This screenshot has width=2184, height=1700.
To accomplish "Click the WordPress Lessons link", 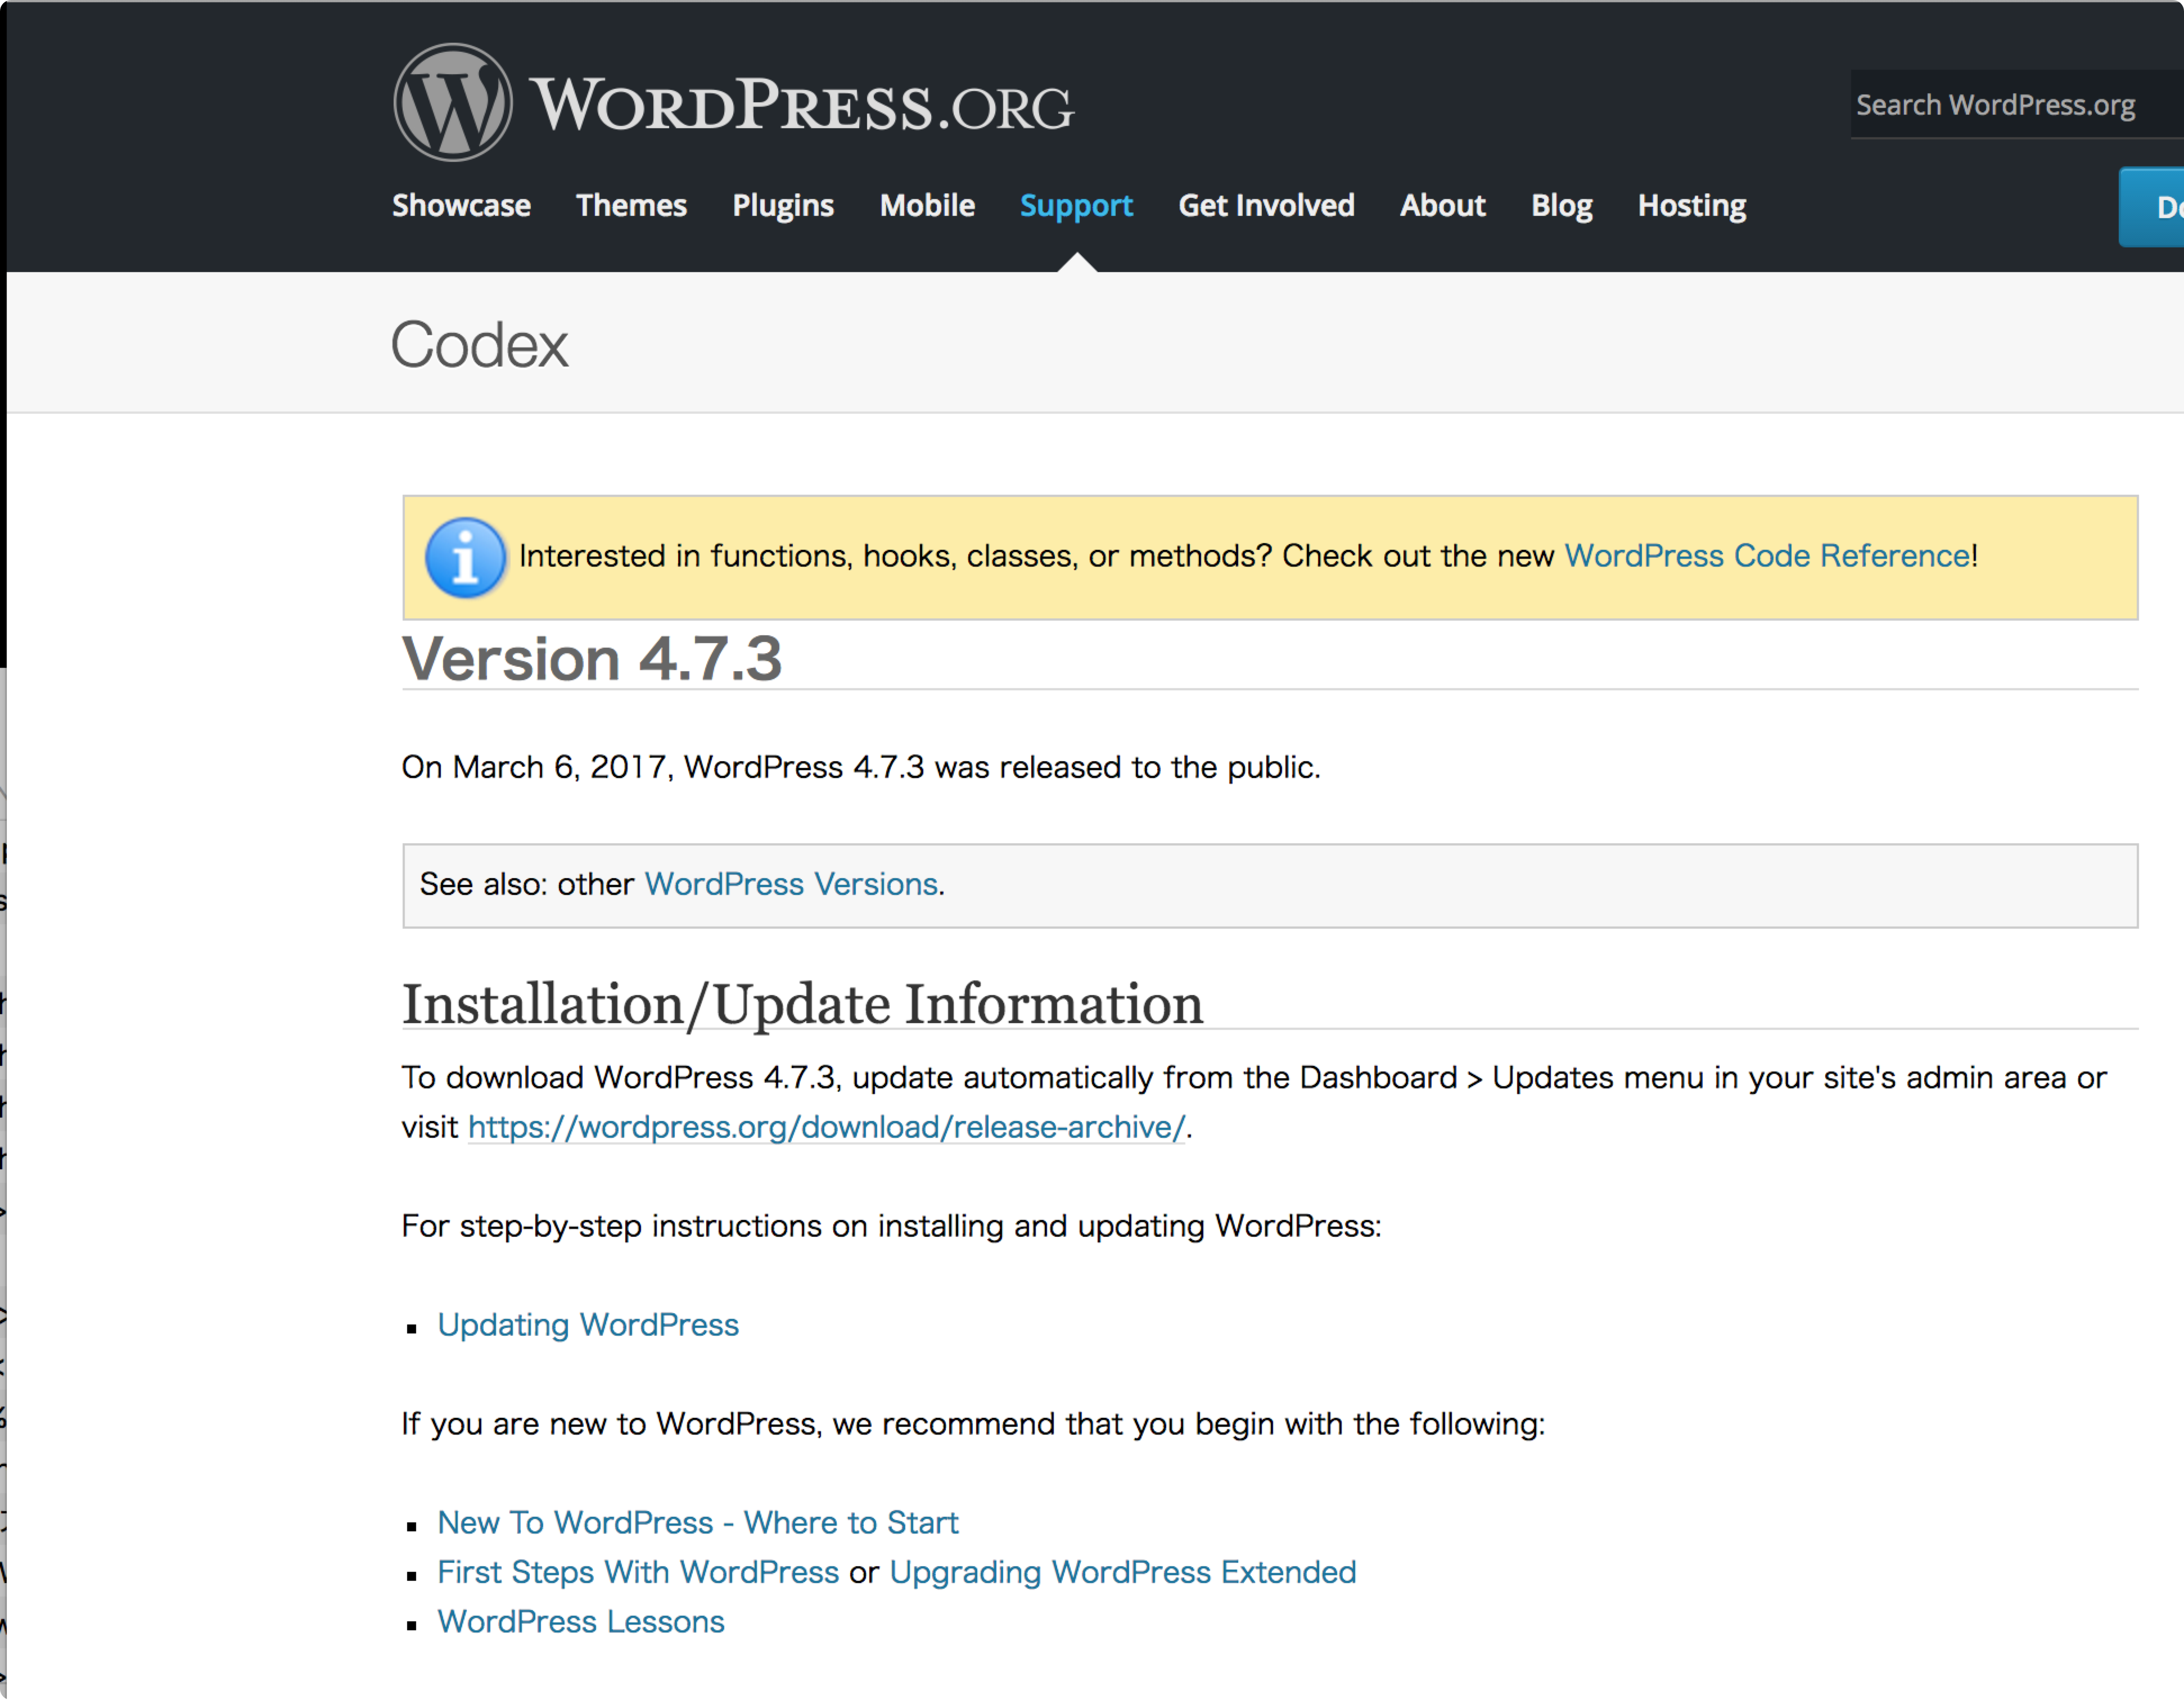I will 580,1622.
